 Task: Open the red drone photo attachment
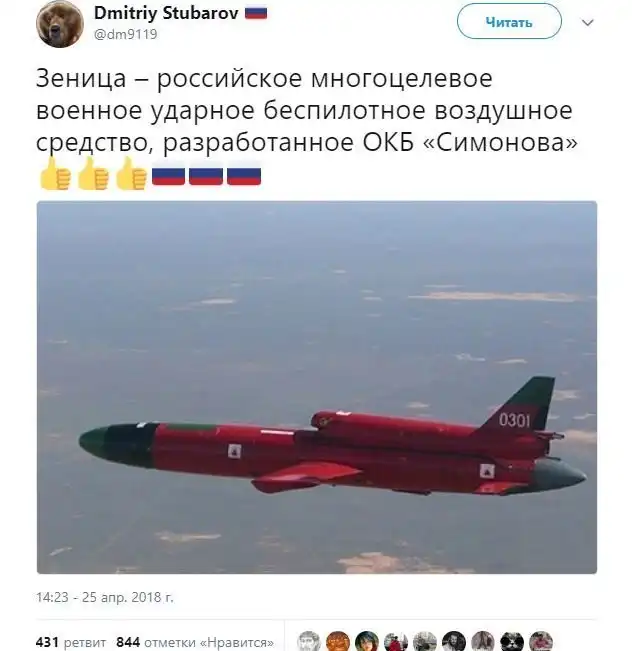pos(317,387)
